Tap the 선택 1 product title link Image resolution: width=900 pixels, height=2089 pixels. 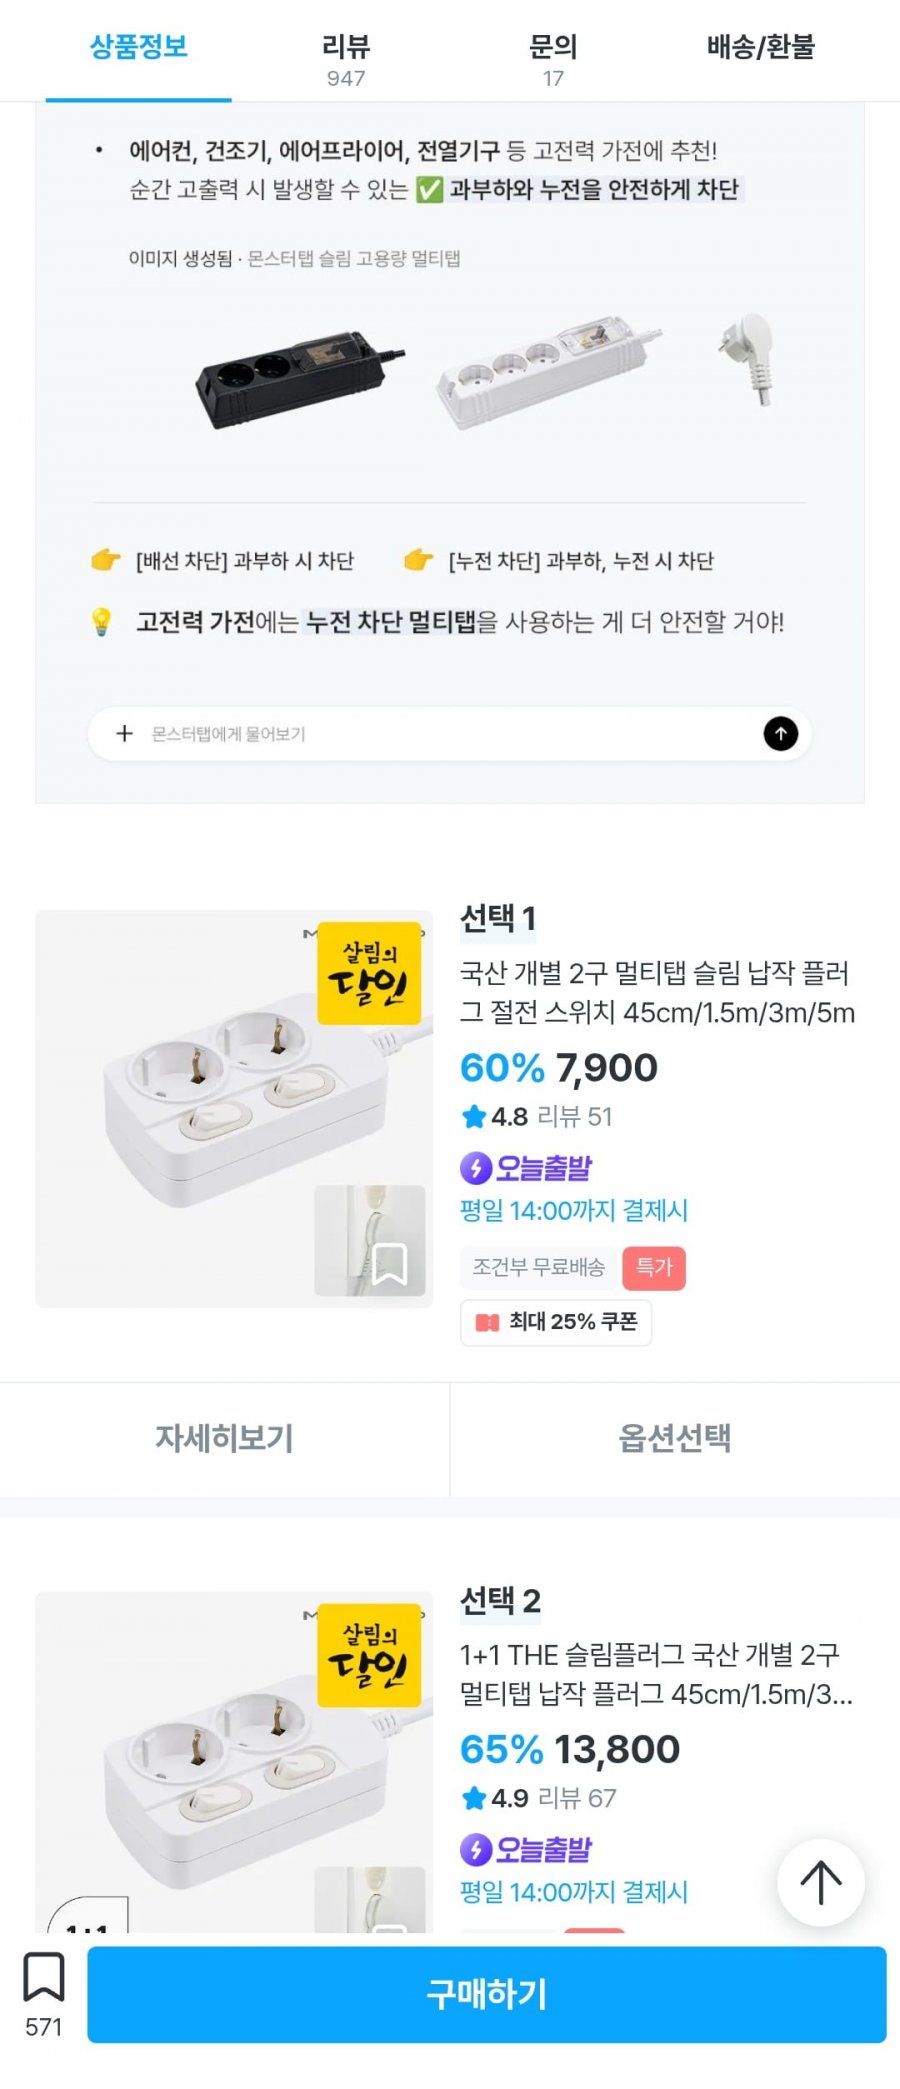click(657, 992)
